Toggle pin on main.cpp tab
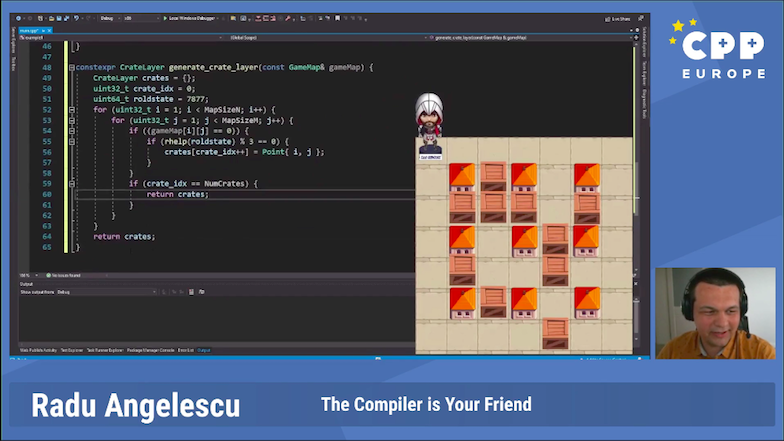This screenshot has height=441, width=784. (x=43, y=30)
